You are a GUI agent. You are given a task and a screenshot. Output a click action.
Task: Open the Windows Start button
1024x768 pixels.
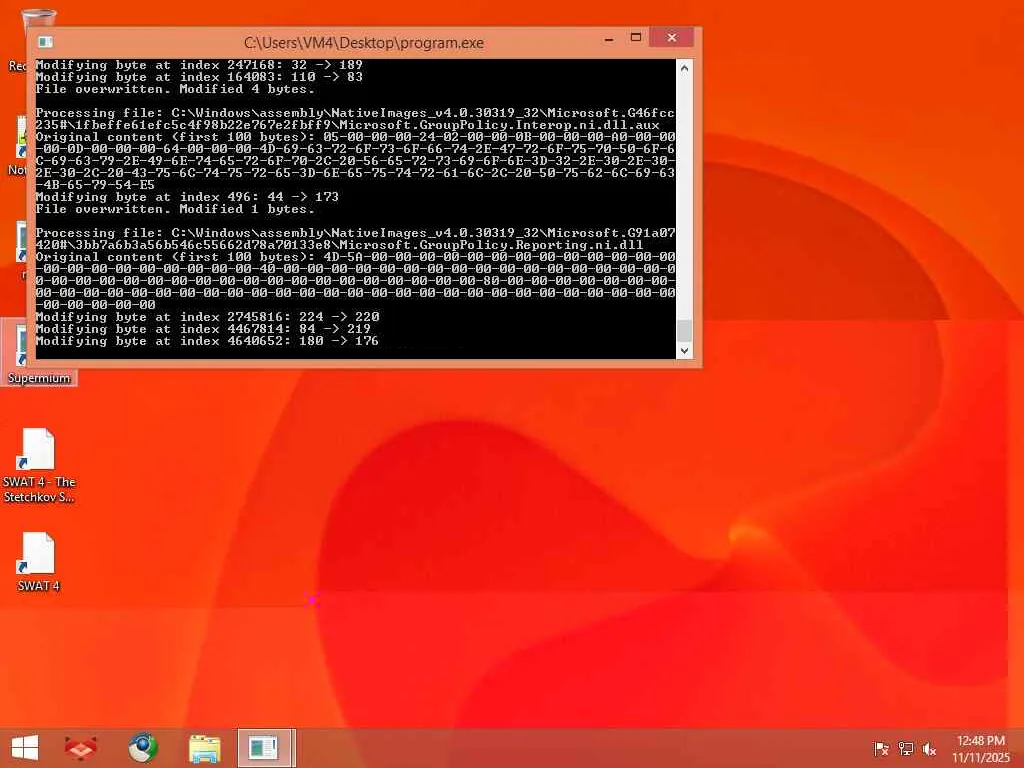click(25, 748)
